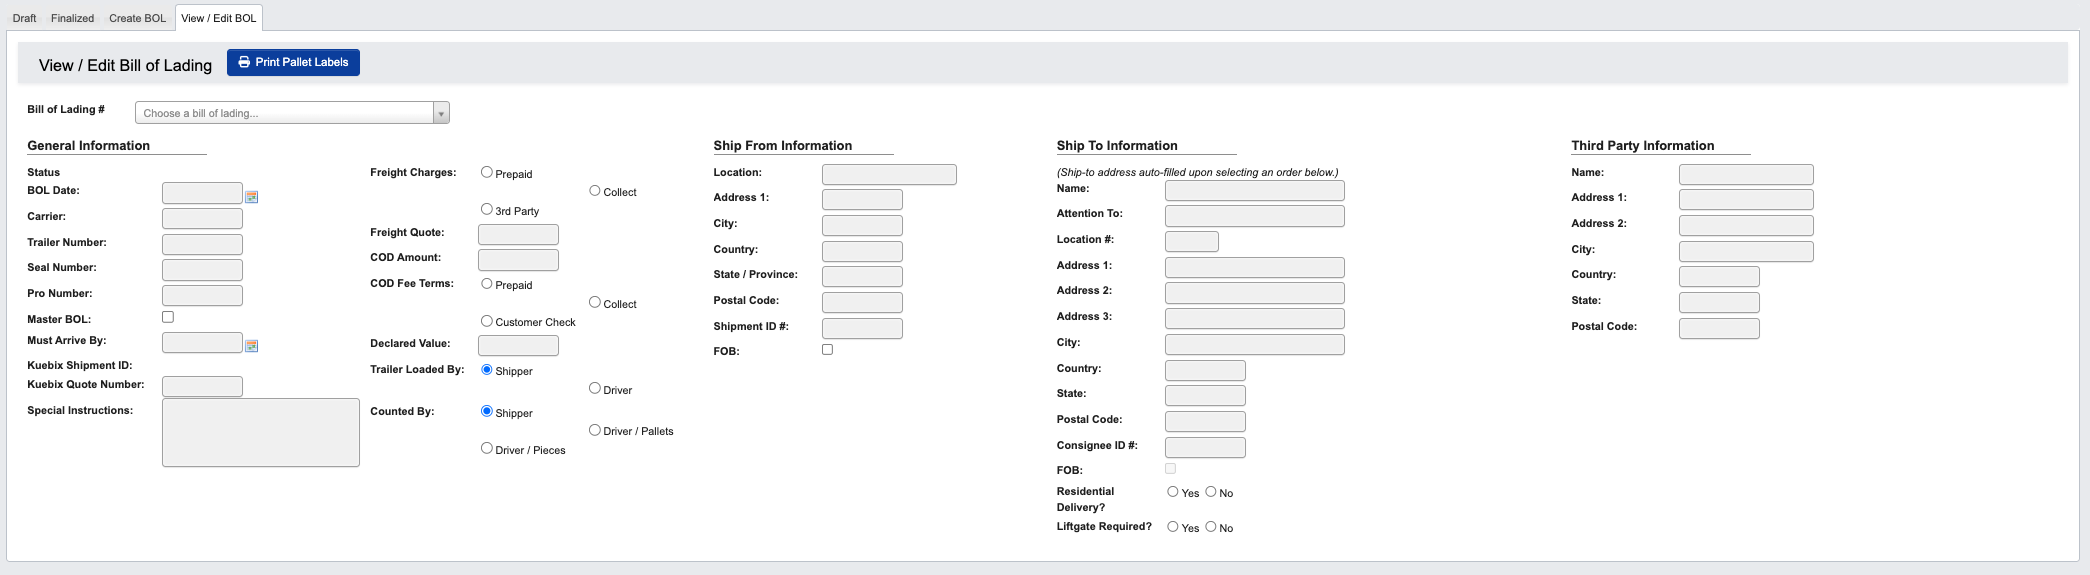This screenshot has height=575, width=2090.
Task: Click the Freight Quote field
Action: [518, 234]
